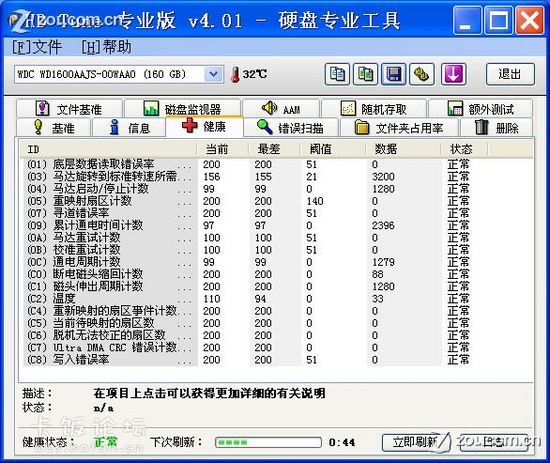Click the copy text to clipboard icon
The image size is (550, 463).
point(337,74)
